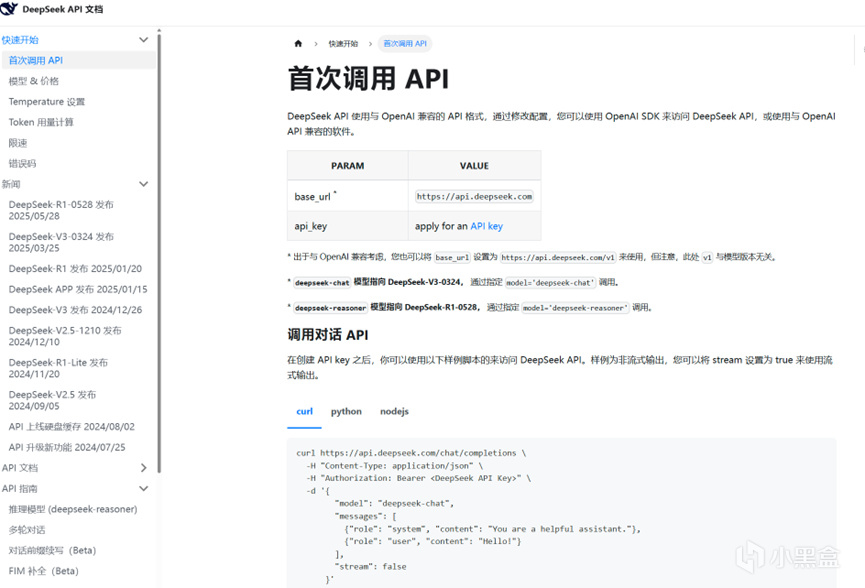This screenshot has width=865, height=588.
Task: Click the DeepSeek API 文档 site title
Action: [62, 9]
